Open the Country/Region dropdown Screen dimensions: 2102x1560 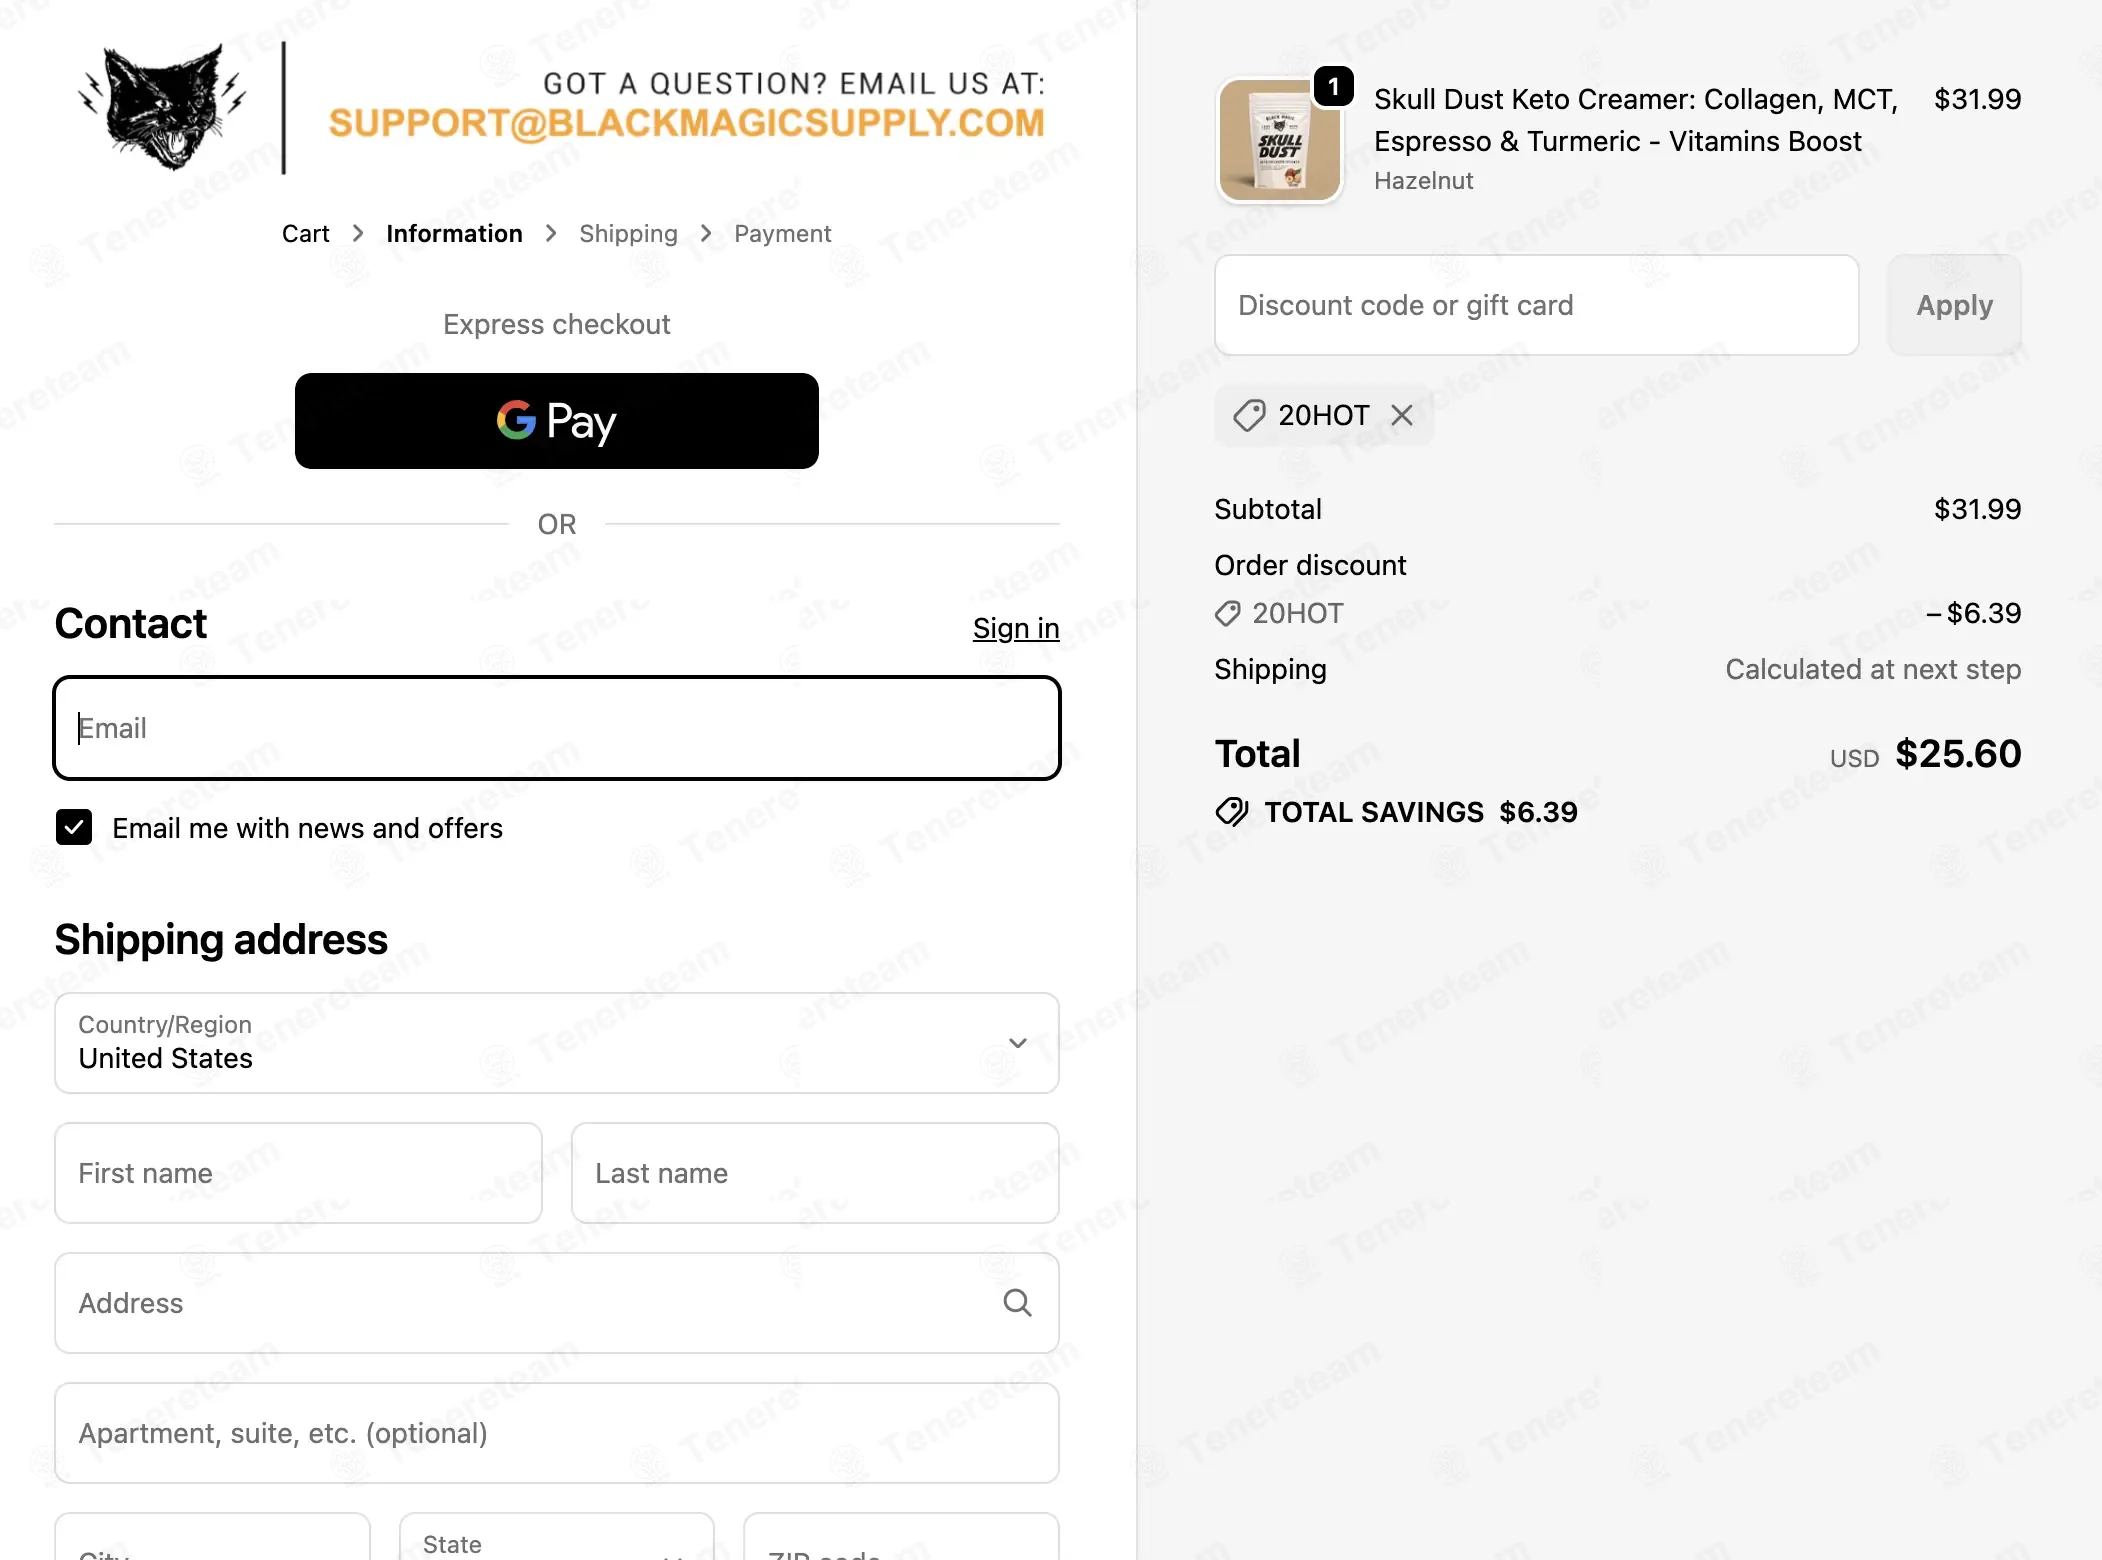pos(557,1043)
